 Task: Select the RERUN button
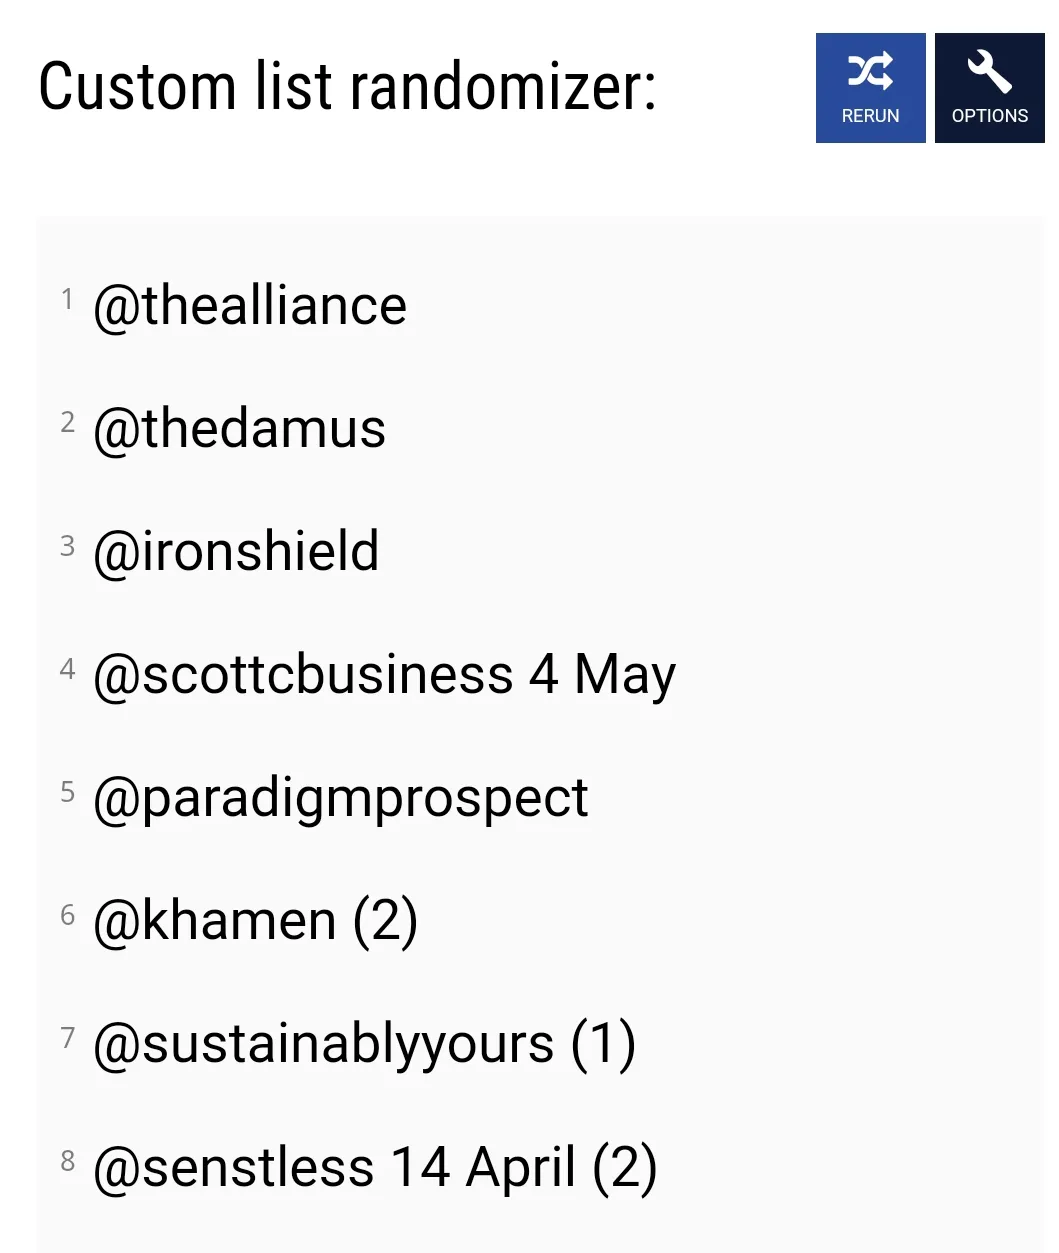(870, 88)
